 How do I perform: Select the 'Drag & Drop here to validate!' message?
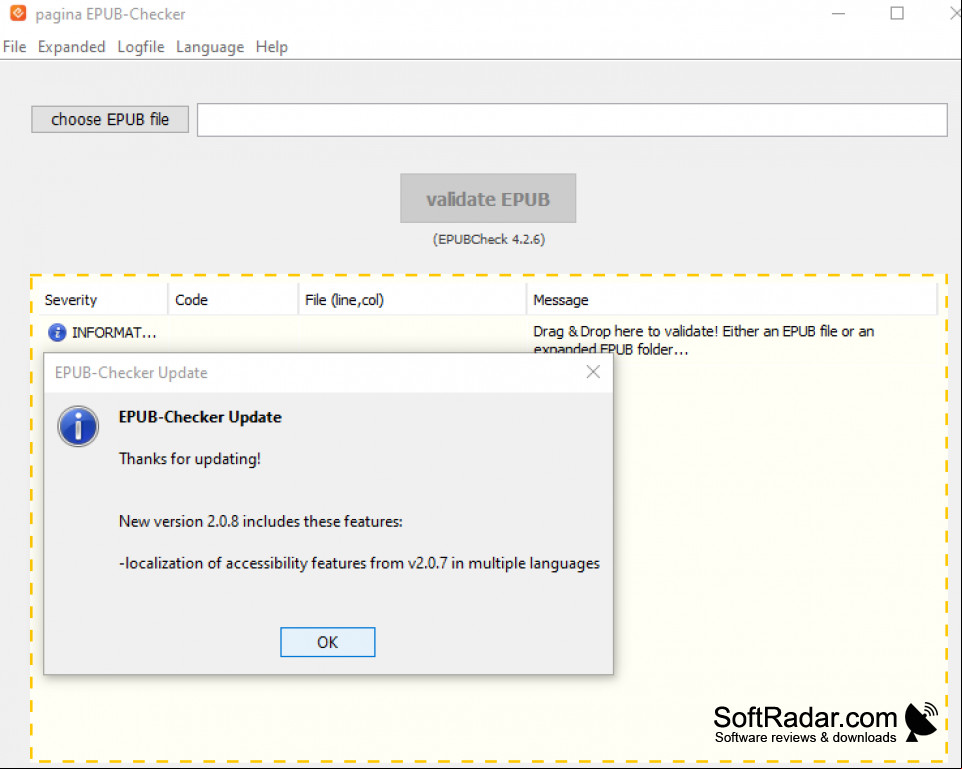click(x=704, y=340)
